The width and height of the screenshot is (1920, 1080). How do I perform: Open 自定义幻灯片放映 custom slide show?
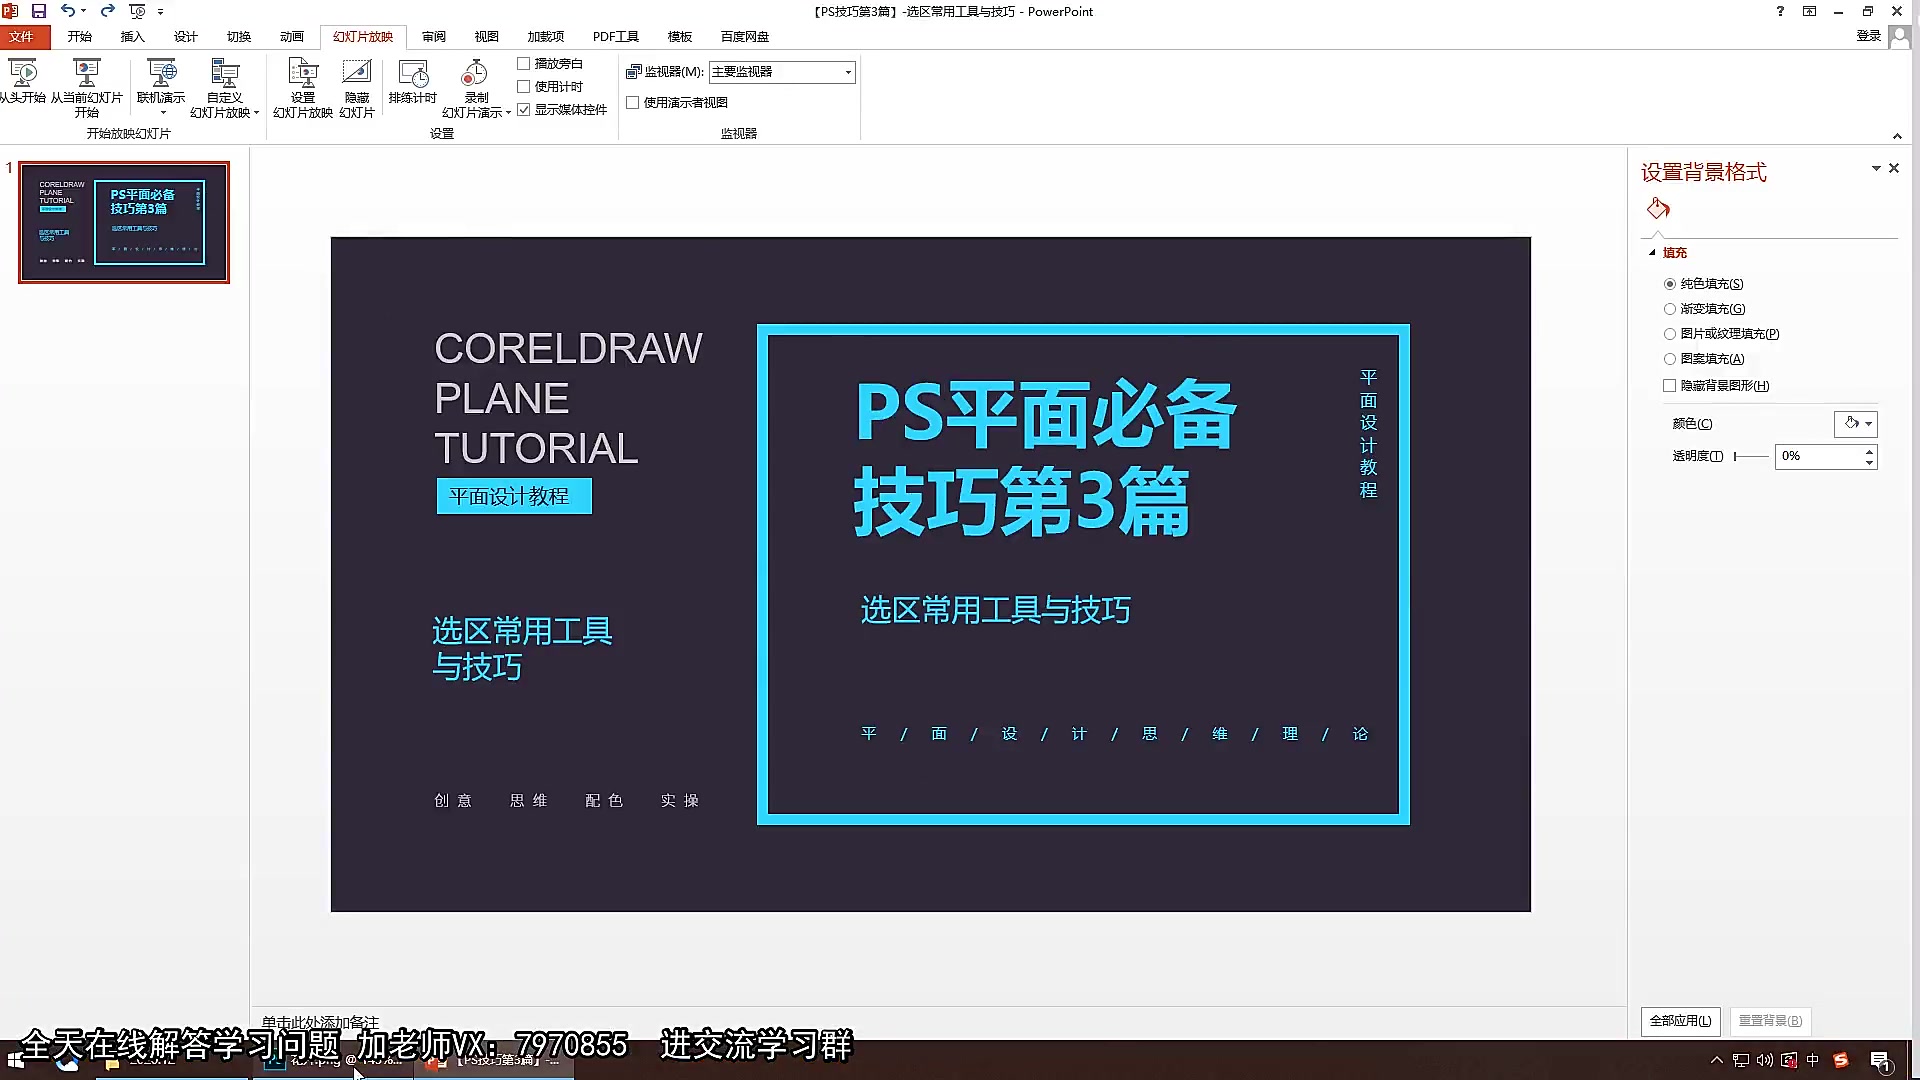pos(224,88)
